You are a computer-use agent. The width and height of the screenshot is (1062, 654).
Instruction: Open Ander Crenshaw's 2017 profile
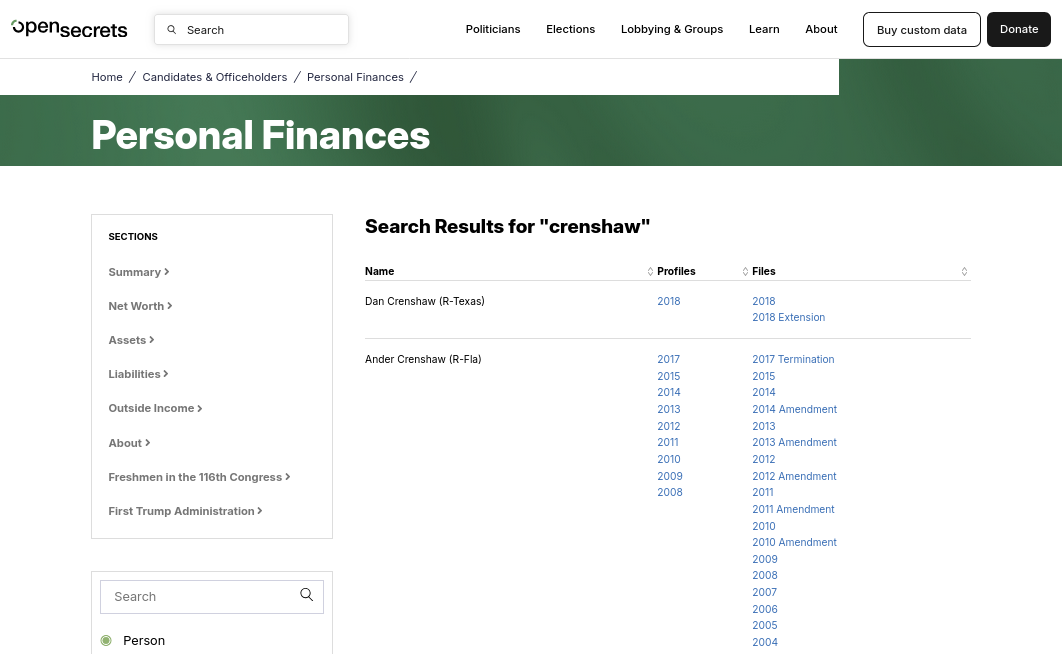click(668, 359)
